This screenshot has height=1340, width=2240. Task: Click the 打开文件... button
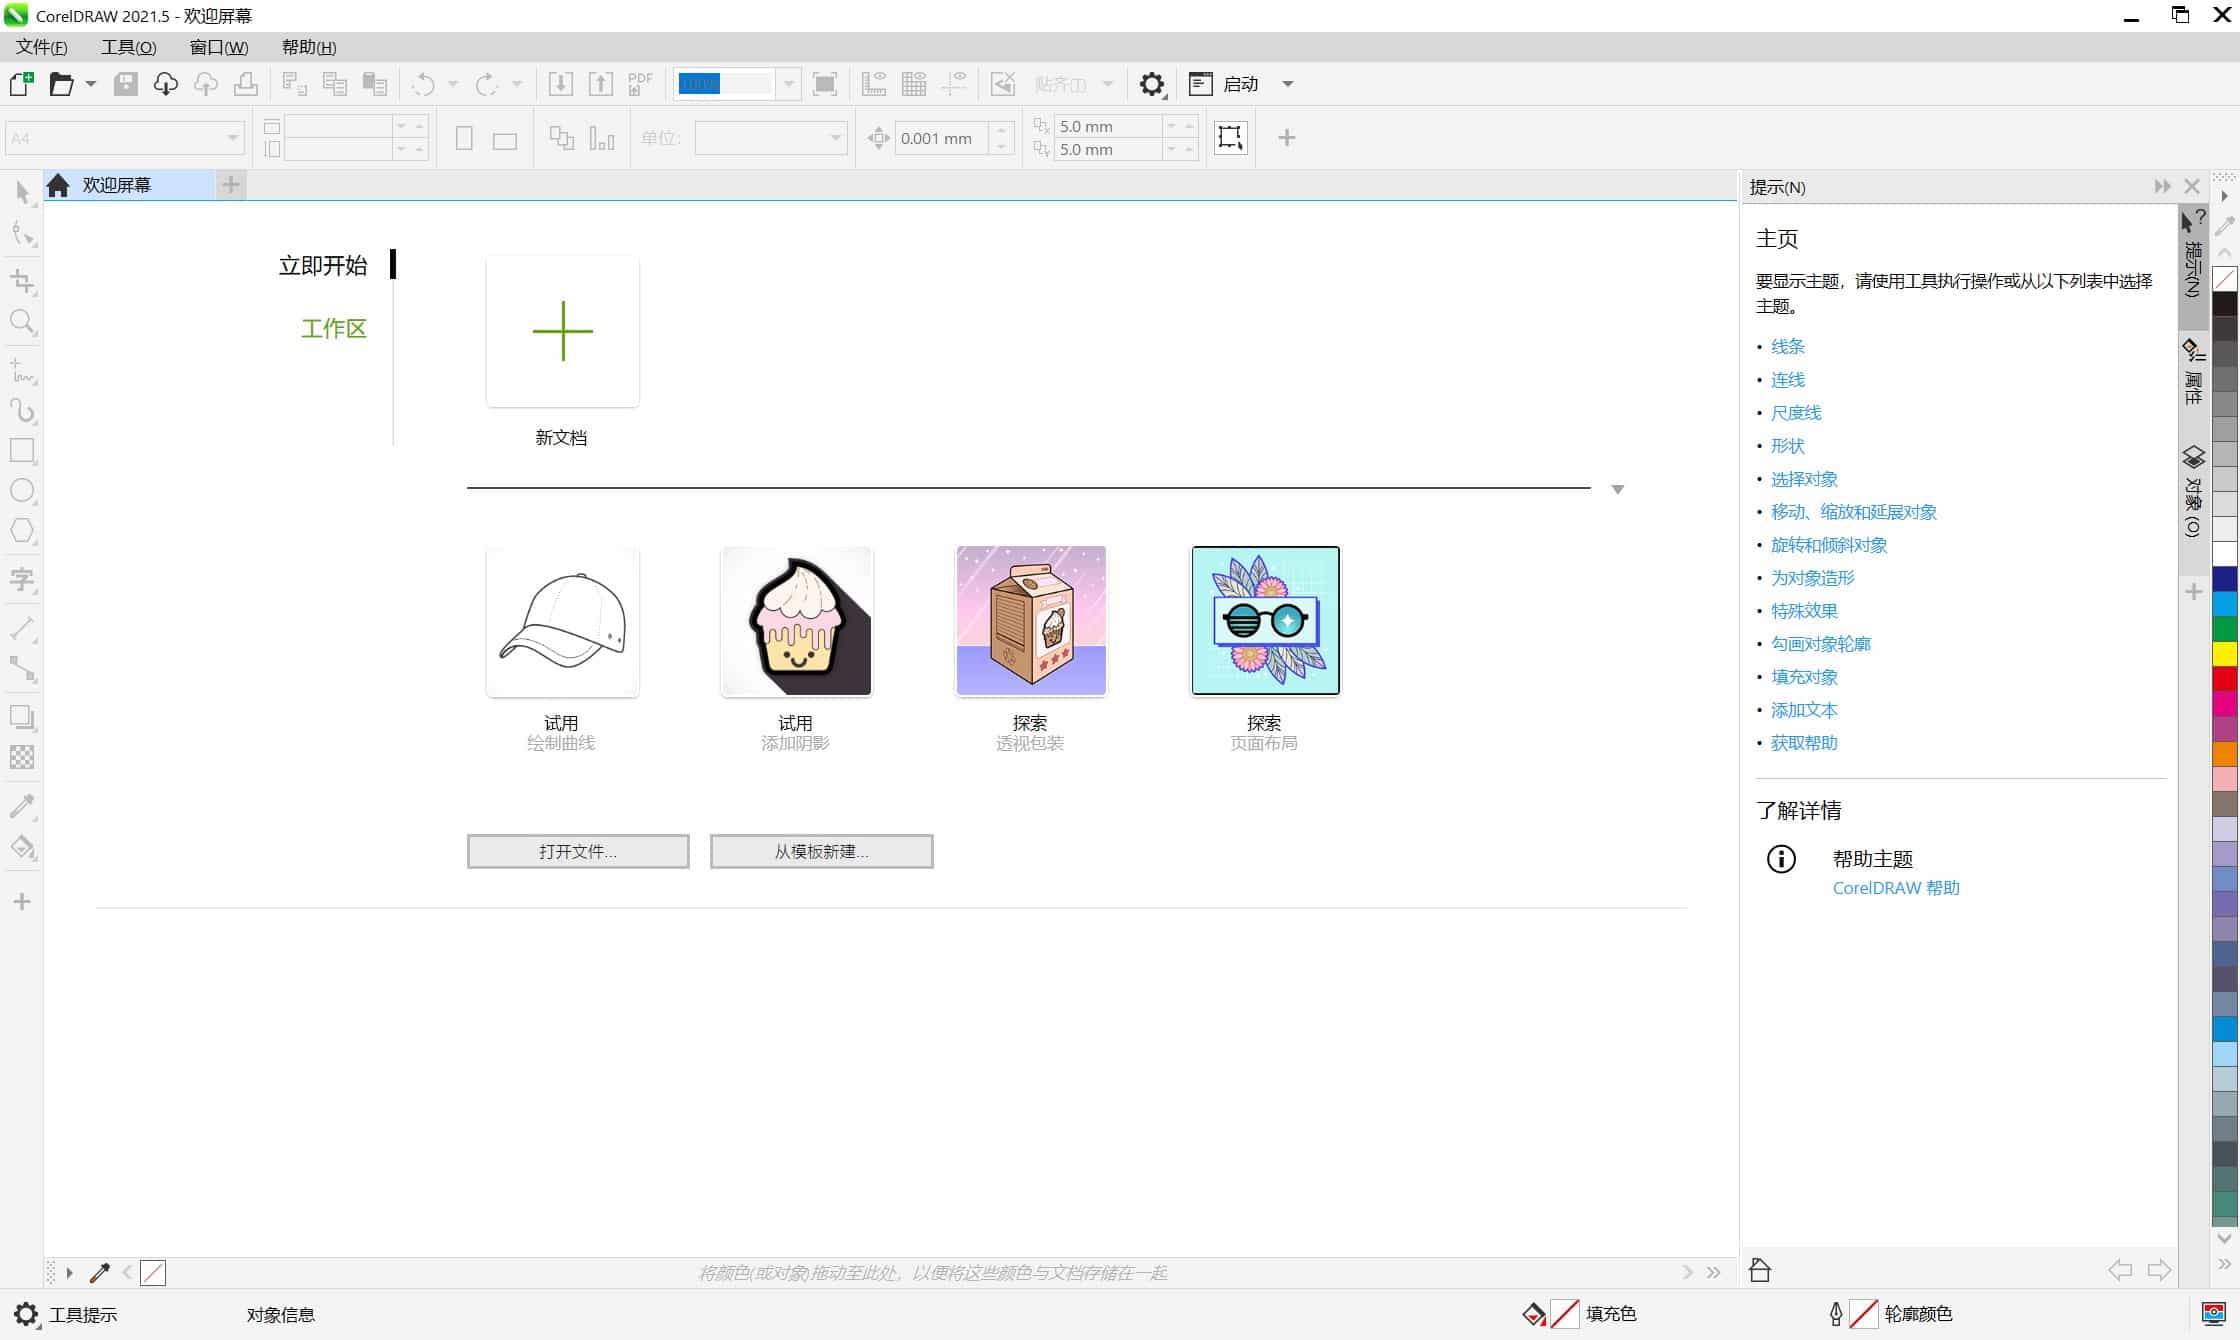(x=578, y=851)
